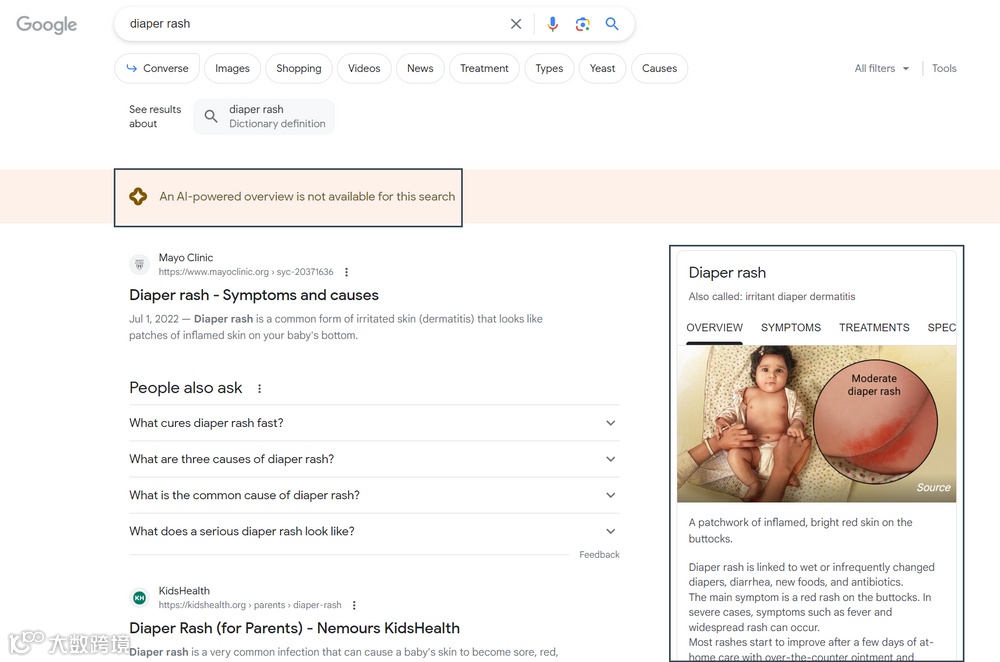Open Google Lens image search icon

[x=582, y=24]
